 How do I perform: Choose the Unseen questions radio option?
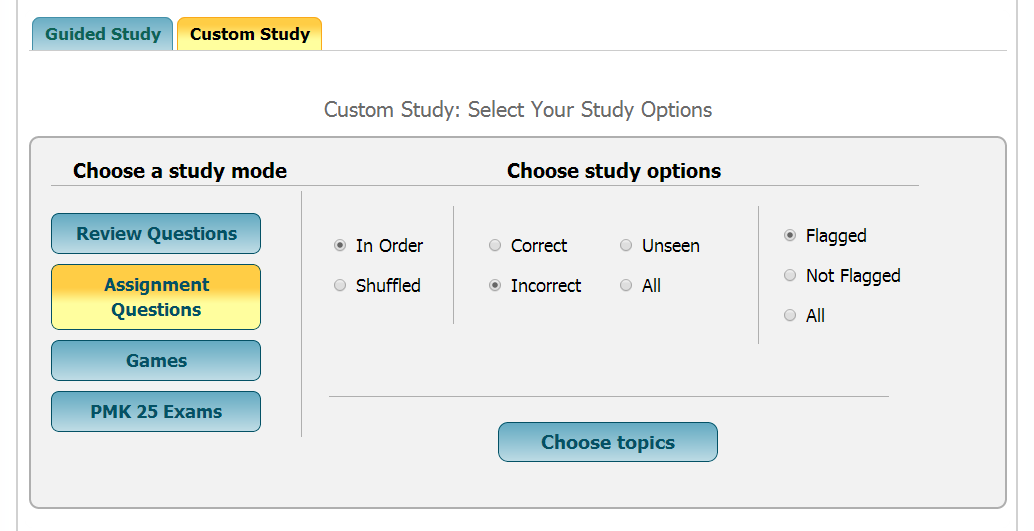626,246
